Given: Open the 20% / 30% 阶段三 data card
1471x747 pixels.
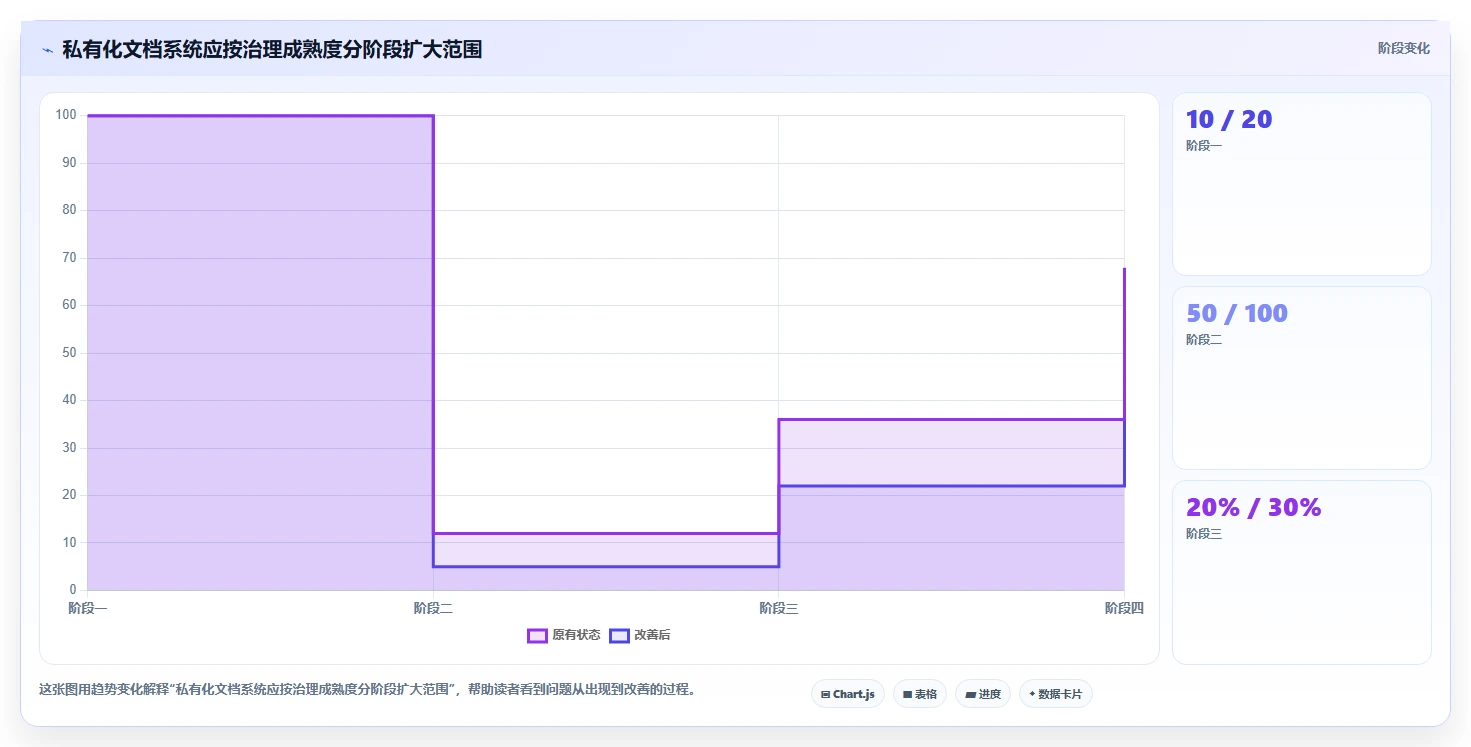Looking at the screenshot, I should tap(1301, 572).
